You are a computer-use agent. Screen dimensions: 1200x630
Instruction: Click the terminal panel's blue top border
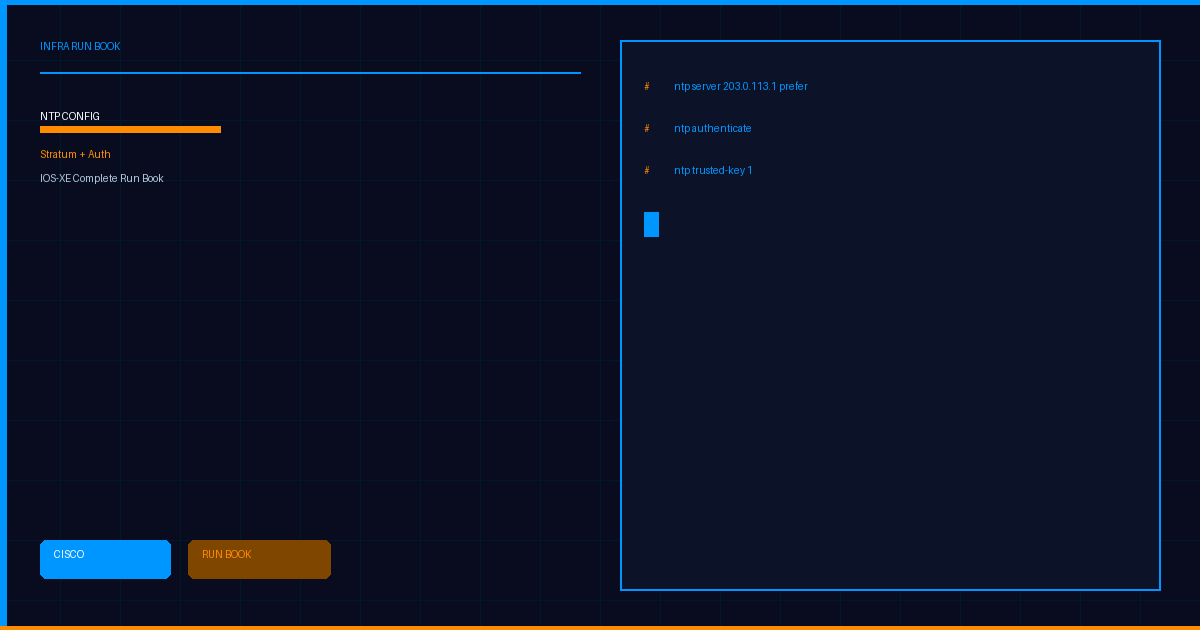[x=890, y=41]
